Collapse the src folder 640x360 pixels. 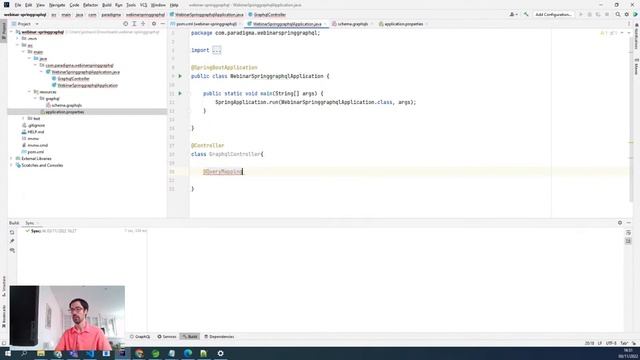click(18, 45)
